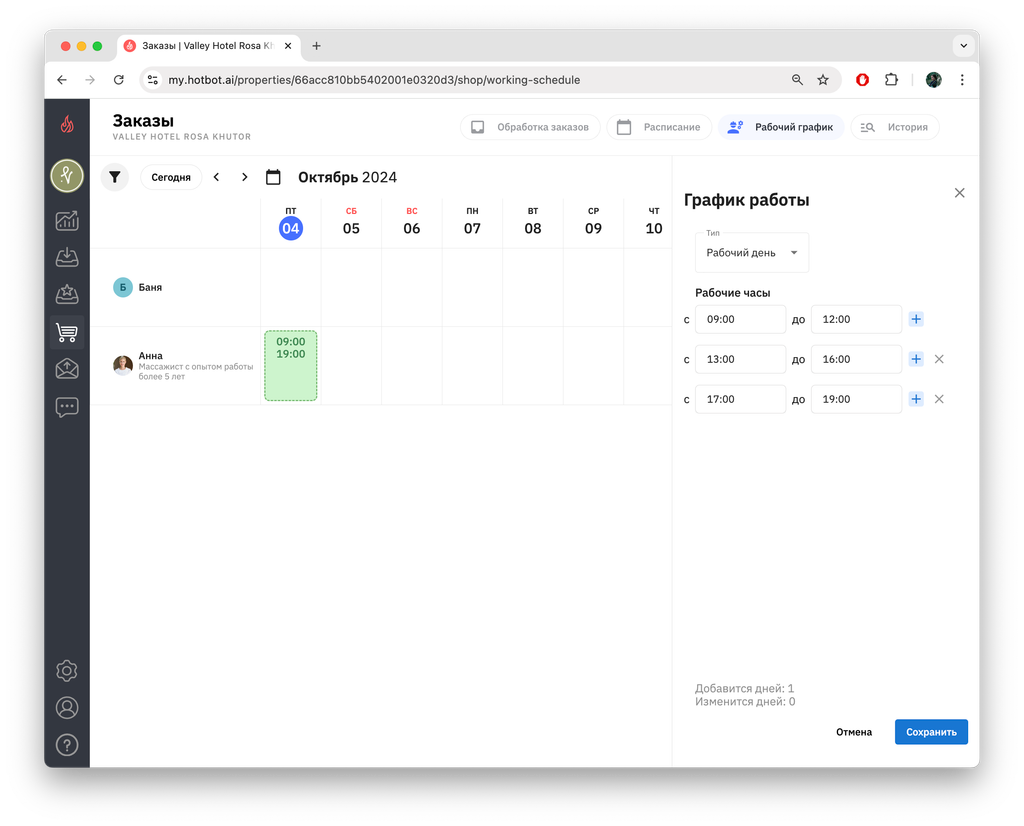Edit the end time field 12:00
The image size is (1024, 826).
[x=856, y=319]
